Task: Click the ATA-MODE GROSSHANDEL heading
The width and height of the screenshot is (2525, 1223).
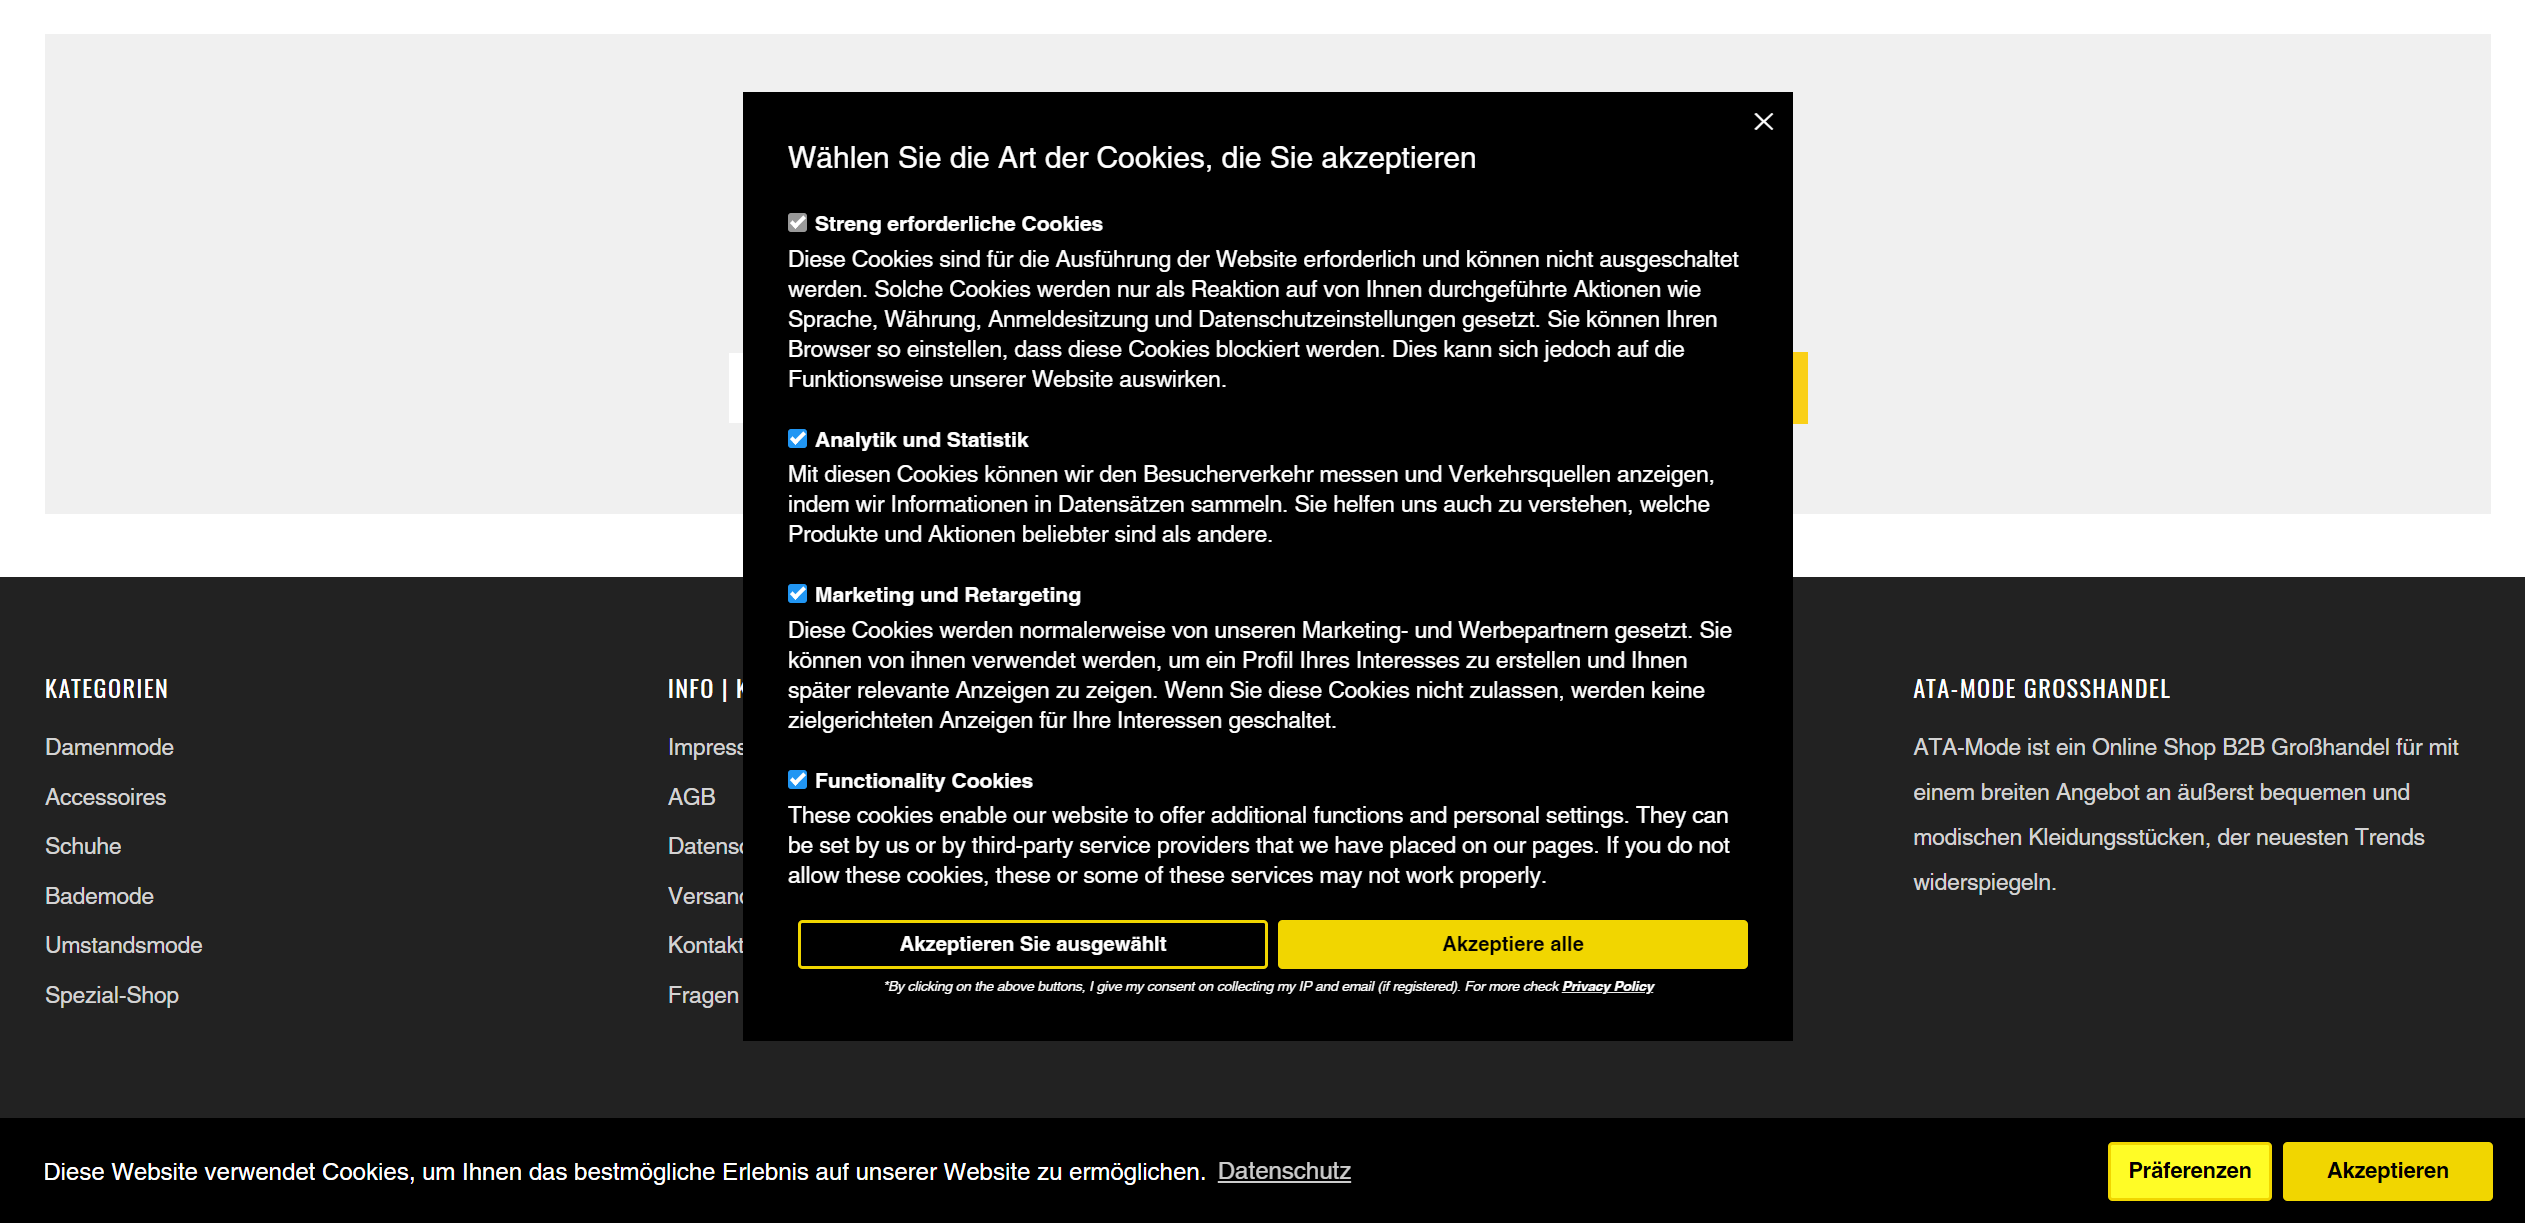Action: (2042, 689)
